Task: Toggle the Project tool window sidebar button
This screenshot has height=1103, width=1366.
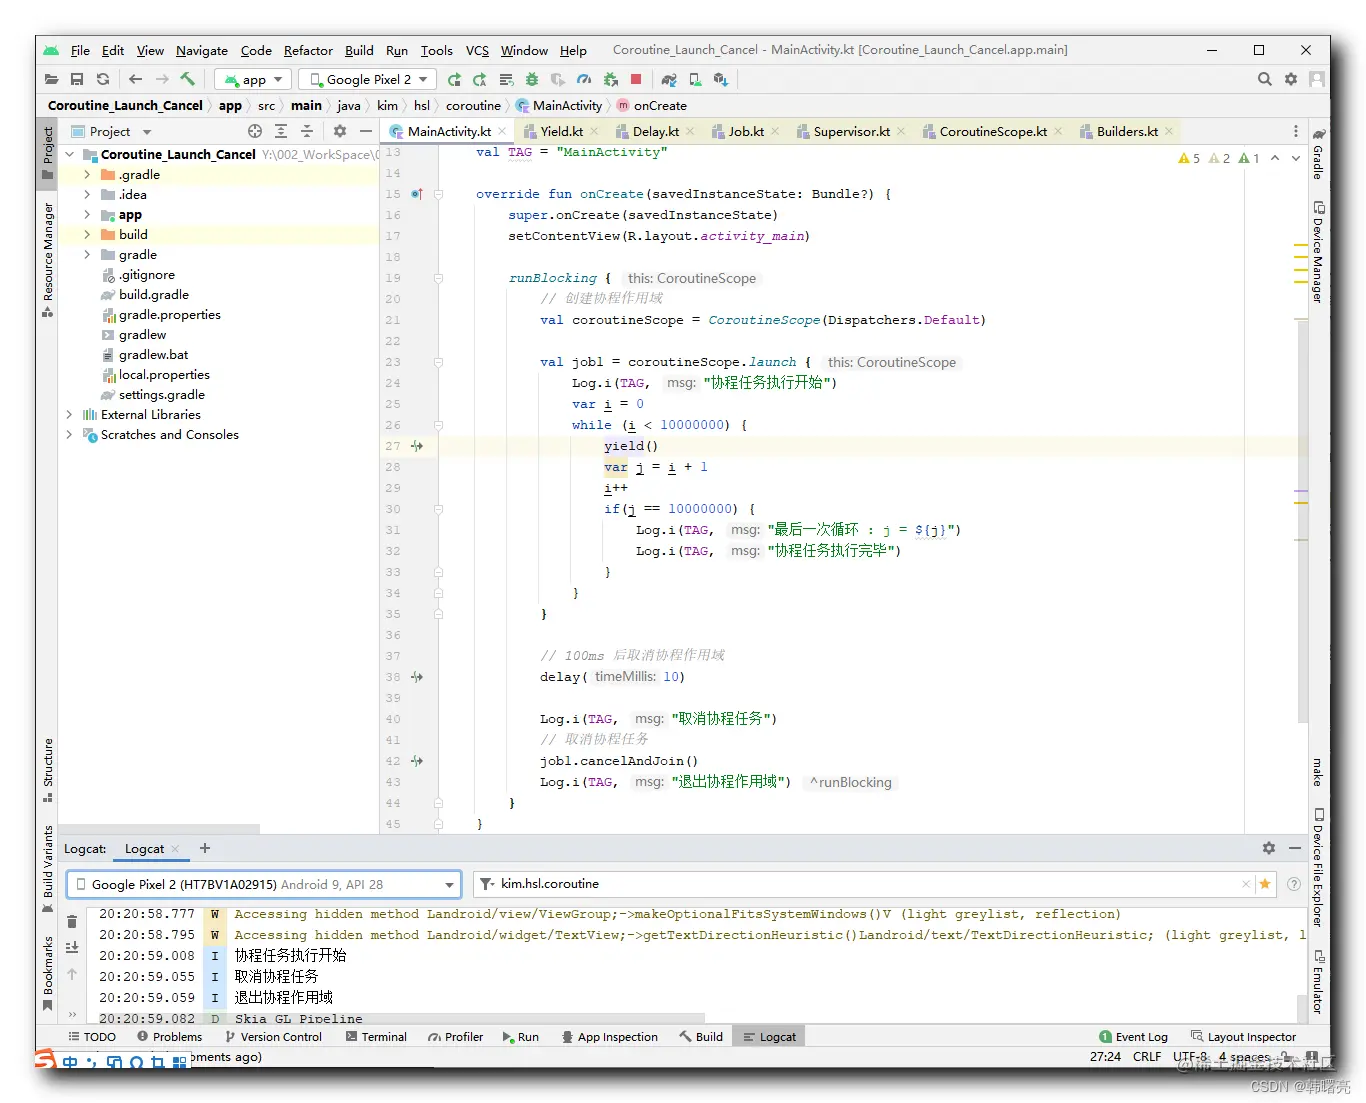Action: point(47,152)
